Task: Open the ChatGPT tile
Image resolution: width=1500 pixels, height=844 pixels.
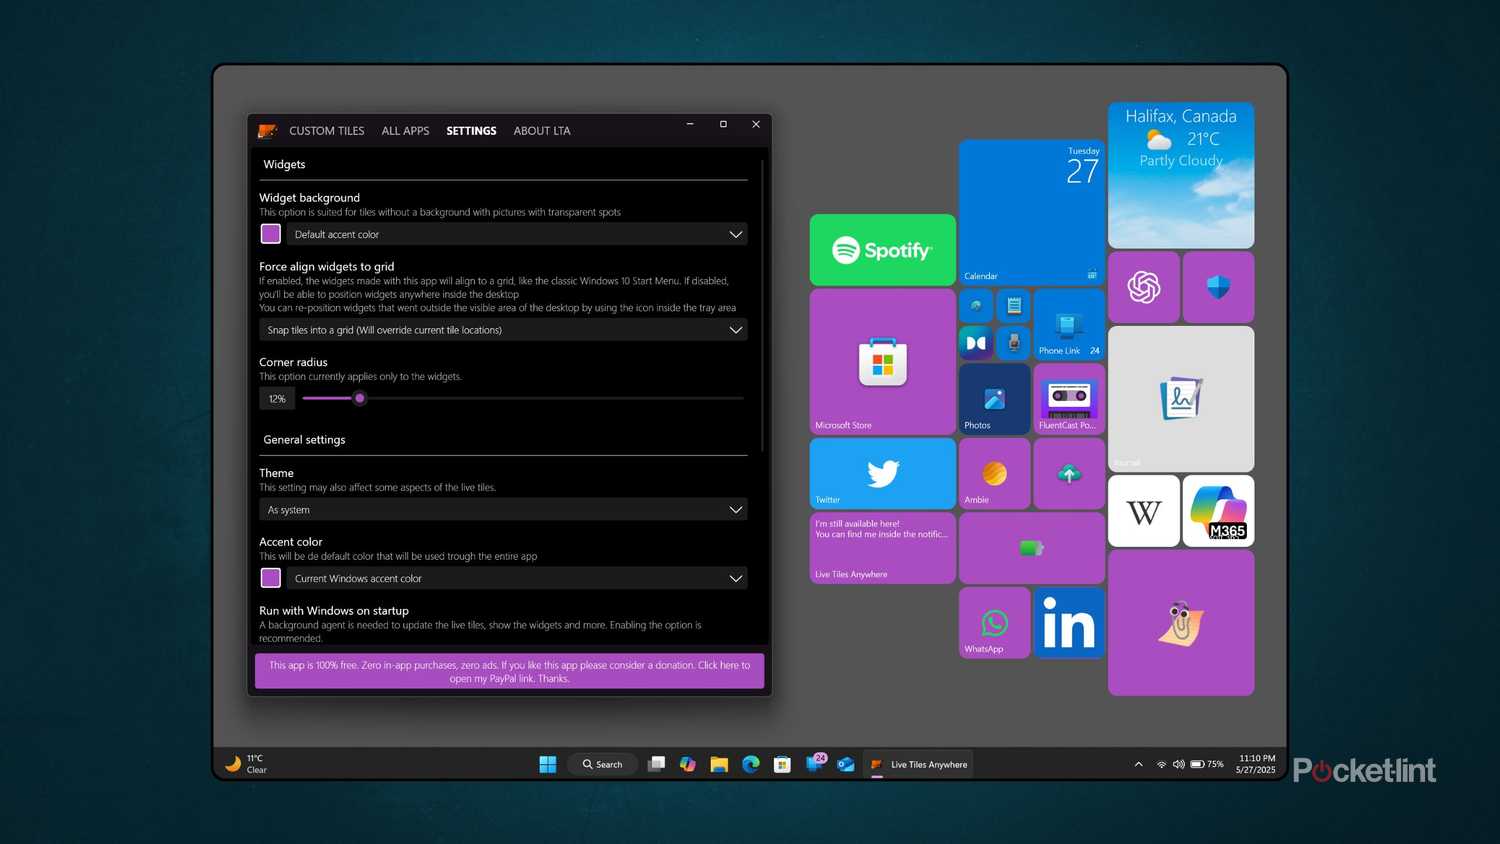Action: click(1143, 287)
